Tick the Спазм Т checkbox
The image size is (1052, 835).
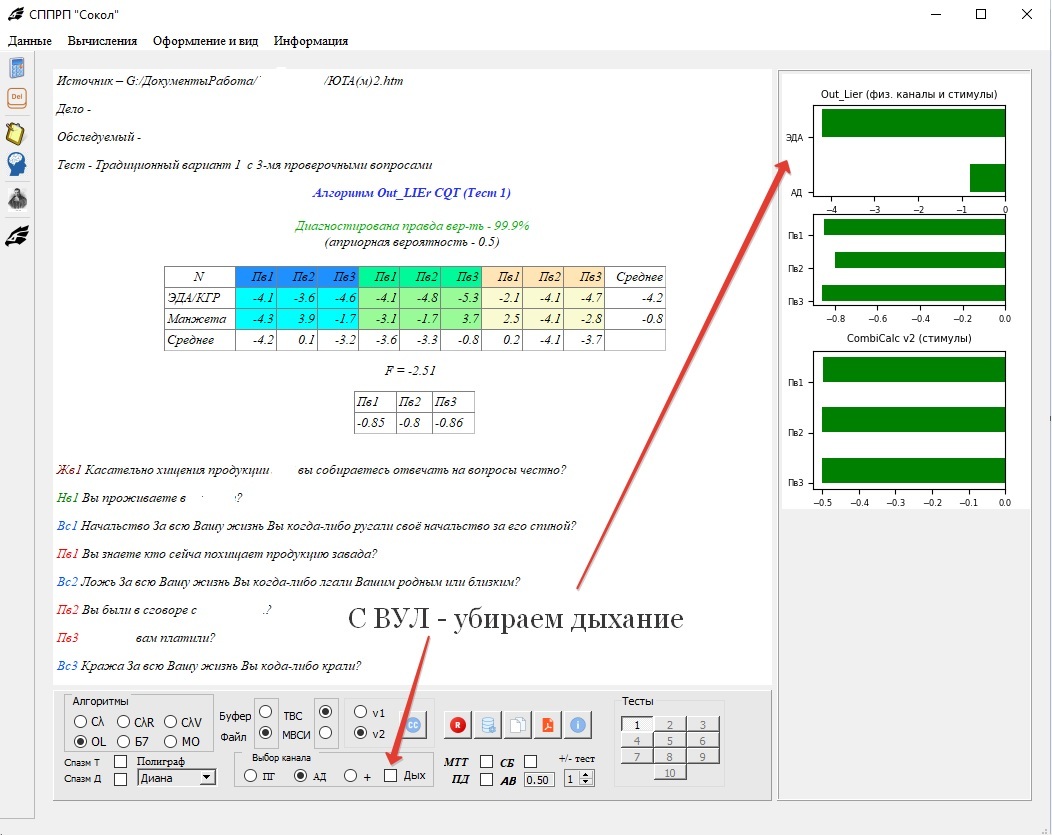(x=120, y=762)
